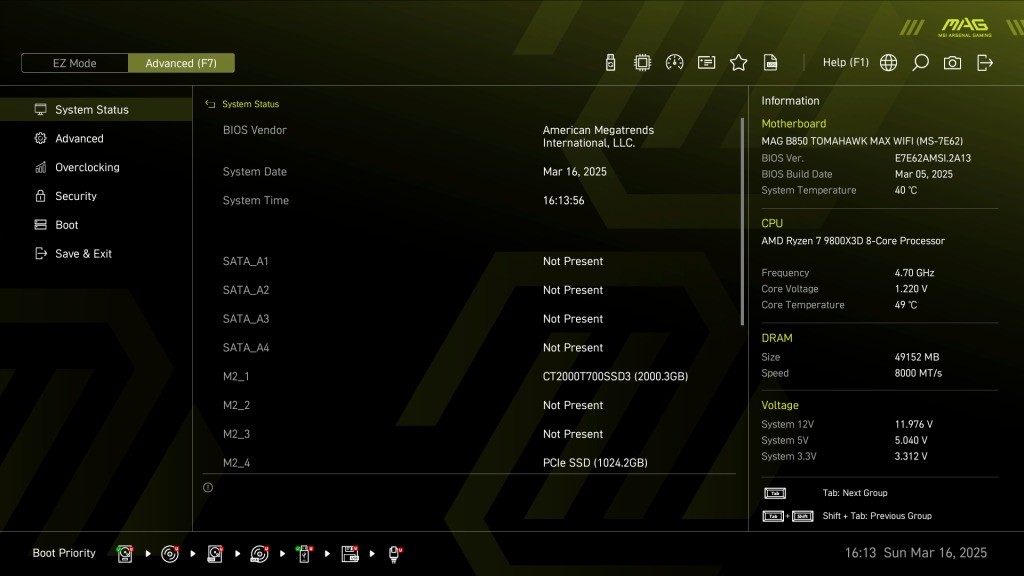Click the BIOS Vendor row label
Viewport: 1024px width, 576px height.
pos(255,130)
